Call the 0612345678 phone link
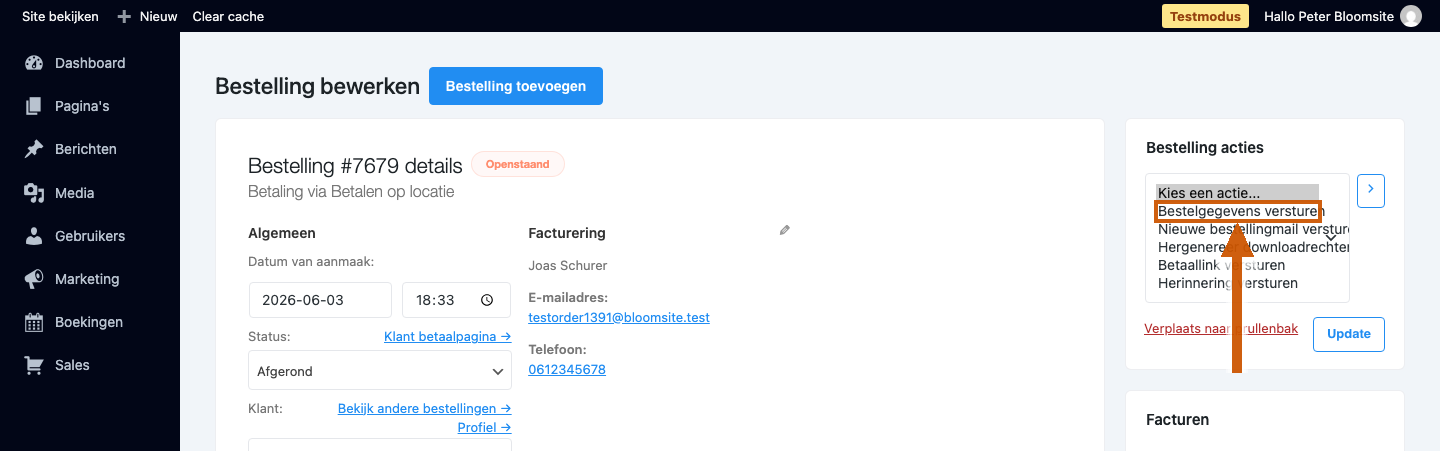Image resolution: width=1440 pixels, height=451 pixels. click(567, 369)
